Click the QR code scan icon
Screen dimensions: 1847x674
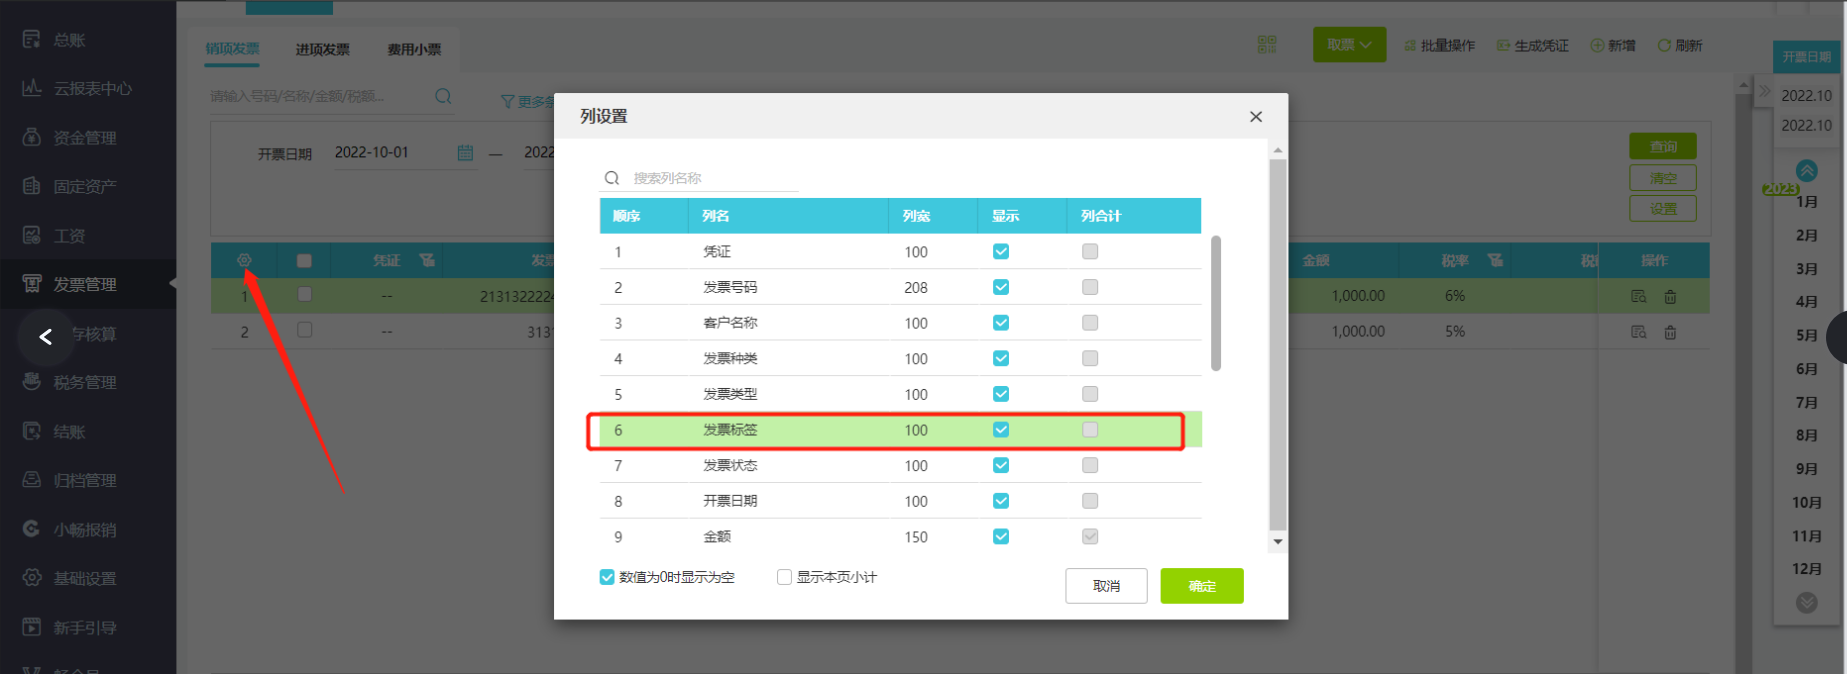click(1267, 44)
